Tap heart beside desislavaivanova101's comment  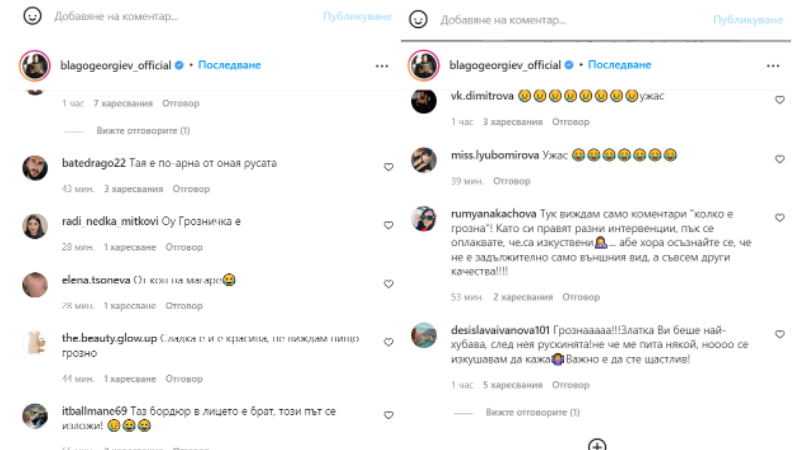coord(780,334)
